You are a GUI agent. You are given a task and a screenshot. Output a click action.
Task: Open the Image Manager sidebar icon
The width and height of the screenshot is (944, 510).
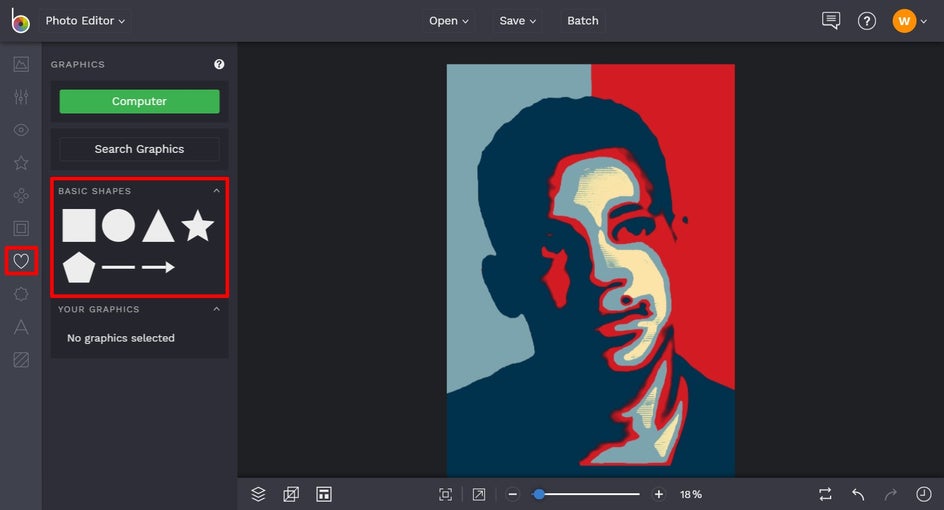21,64
